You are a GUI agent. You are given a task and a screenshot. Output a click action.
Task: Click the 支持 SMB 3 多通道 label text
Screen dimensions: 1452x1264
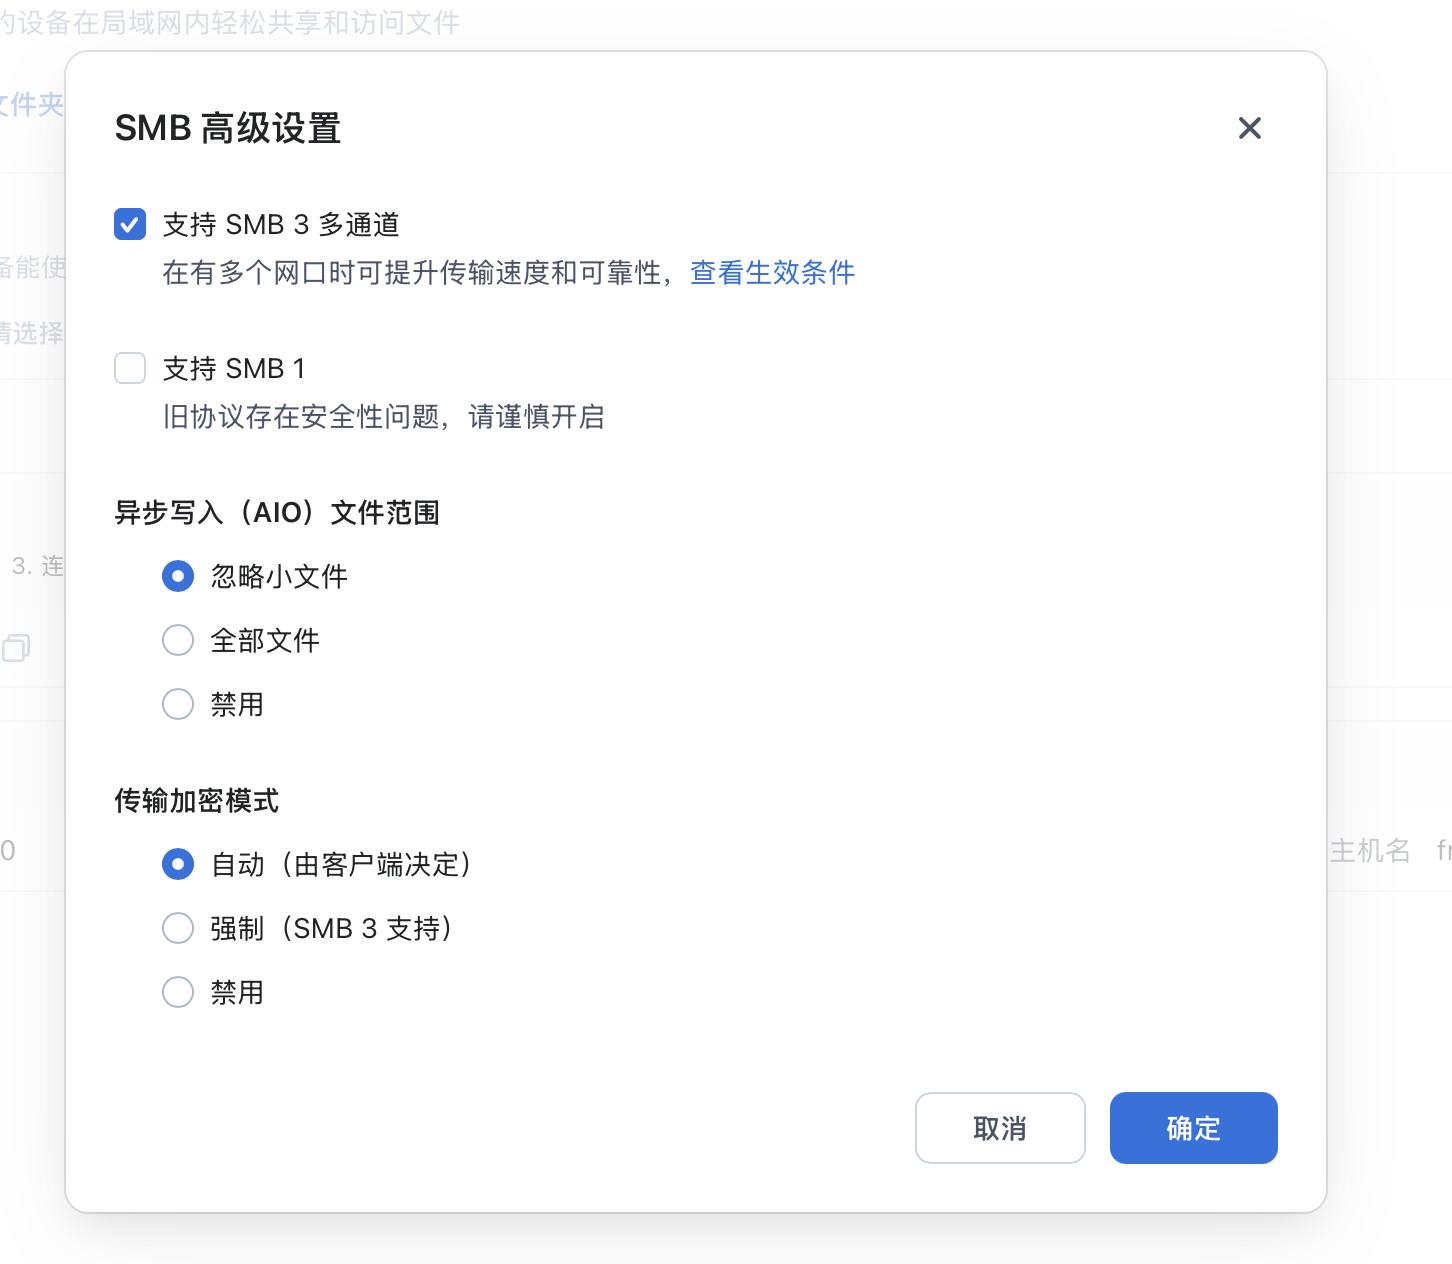click(x=281, y=224)
